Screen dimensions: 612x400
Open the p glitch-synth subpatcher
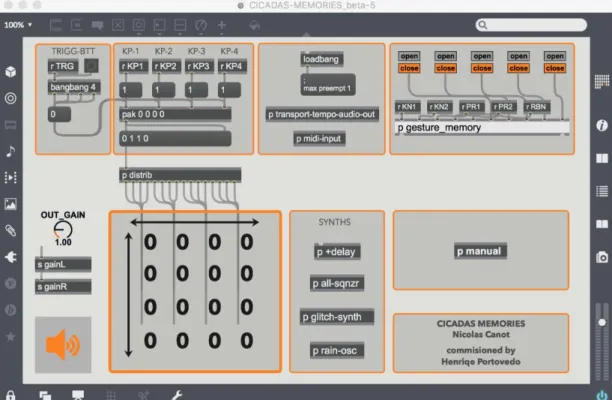[337, 317]
